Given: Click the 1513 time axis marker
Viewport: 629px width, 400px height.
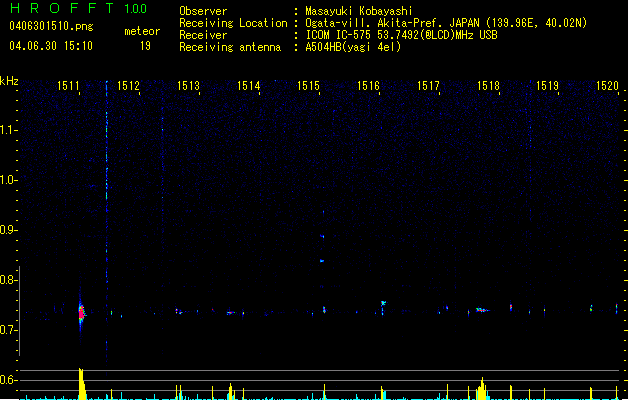Looking at the screenshot, I should coord(189,86).
